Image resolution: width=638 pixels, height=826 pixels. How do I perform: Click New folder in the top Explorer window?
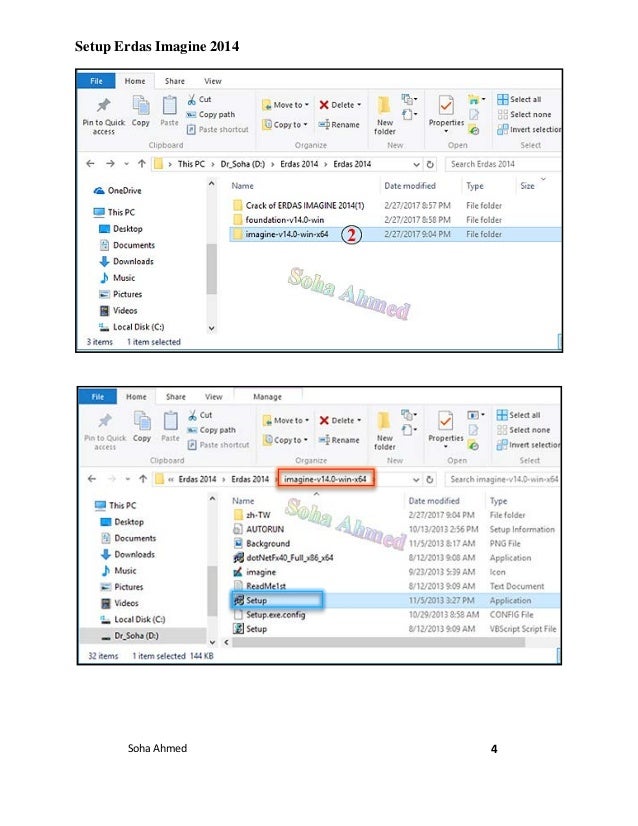385,115
